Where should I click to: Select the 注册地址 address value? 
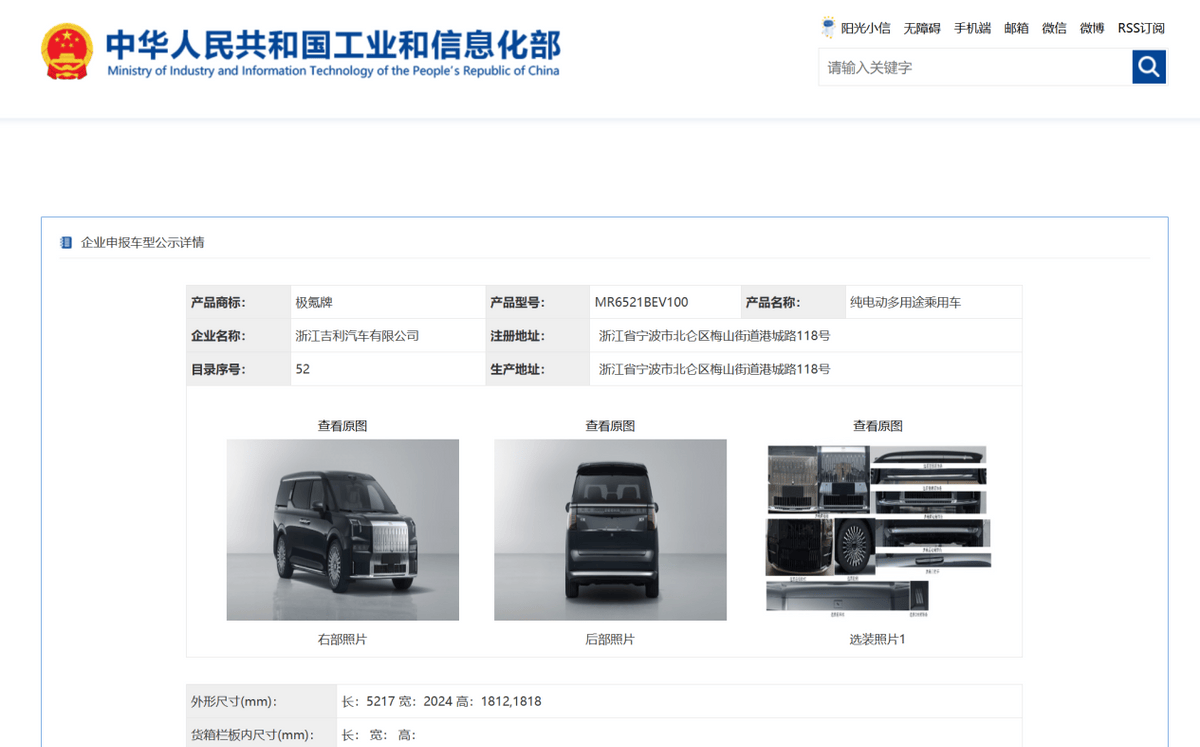click(x=714, y=336)
